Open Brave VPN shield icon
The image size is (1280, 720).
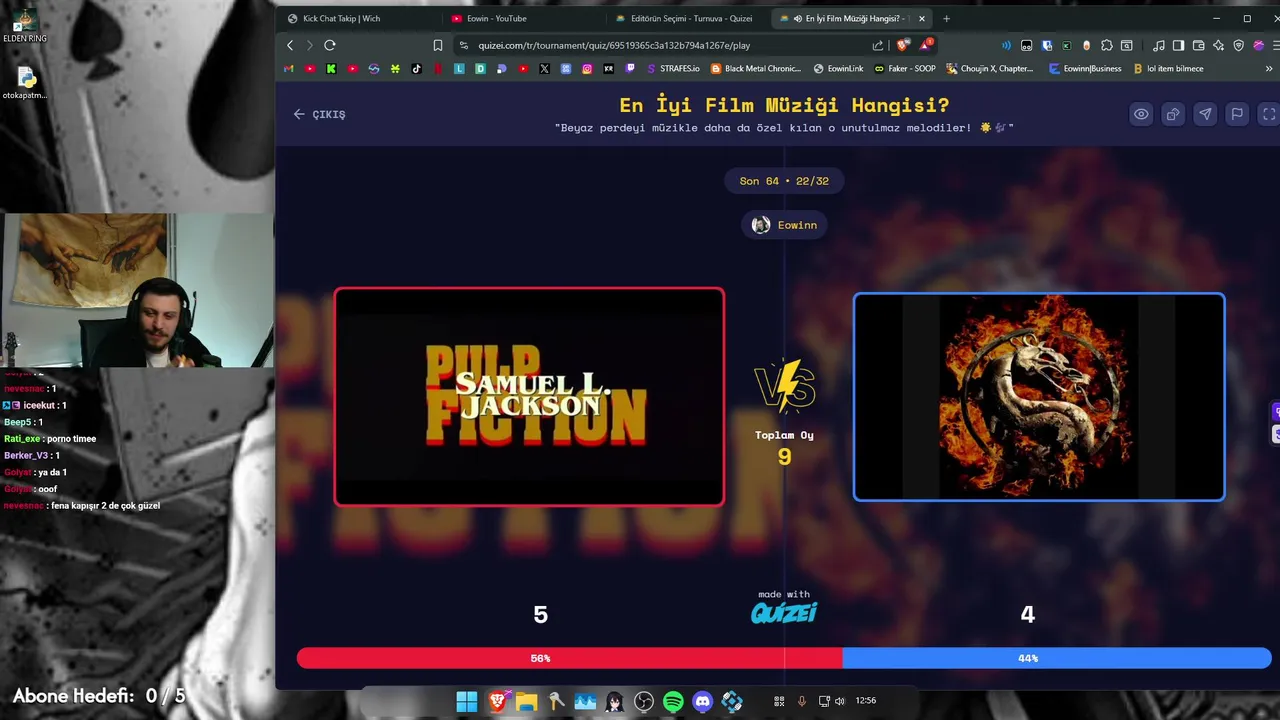1238,45
